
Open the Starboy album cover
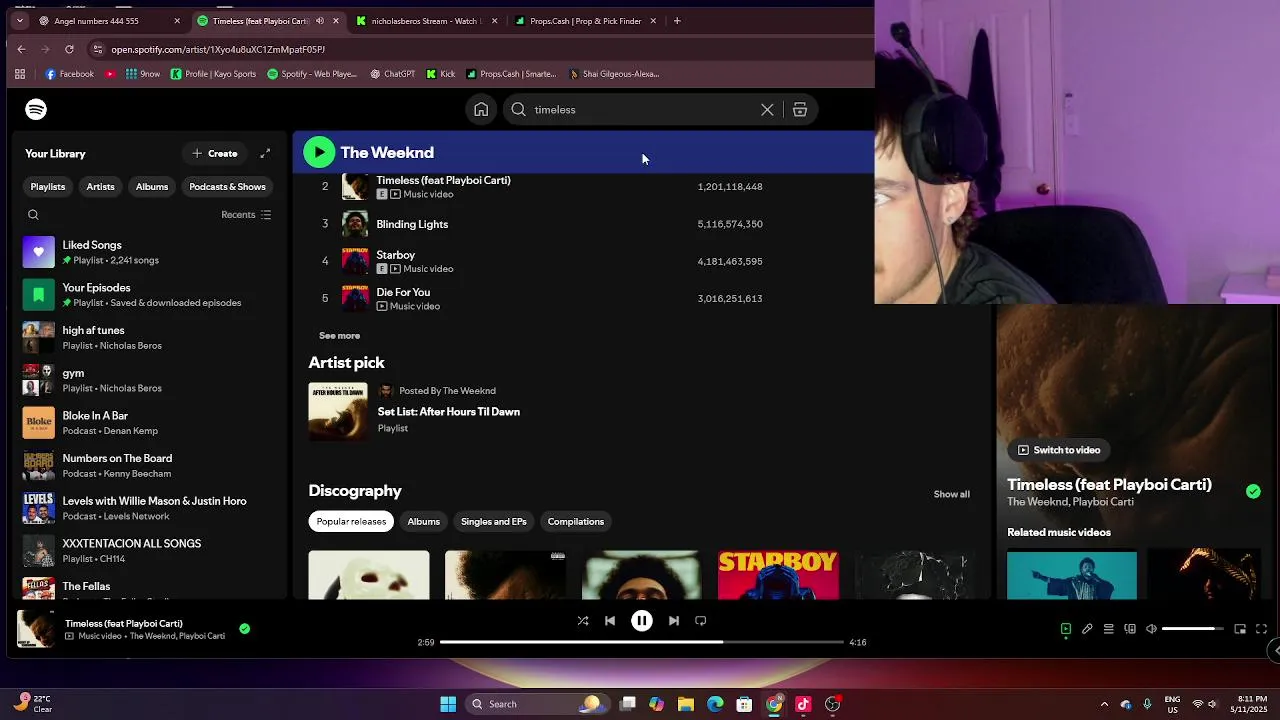coord(778,575)
